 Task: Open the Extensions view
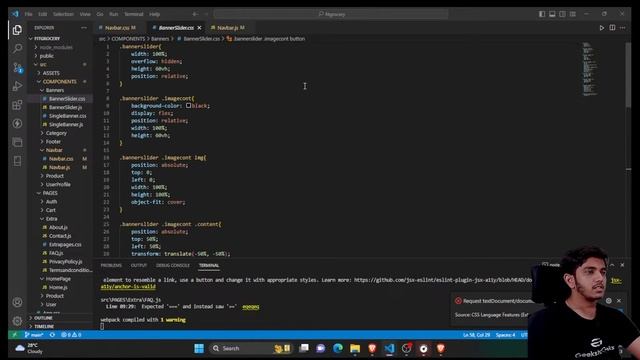[x=17, y=105]
